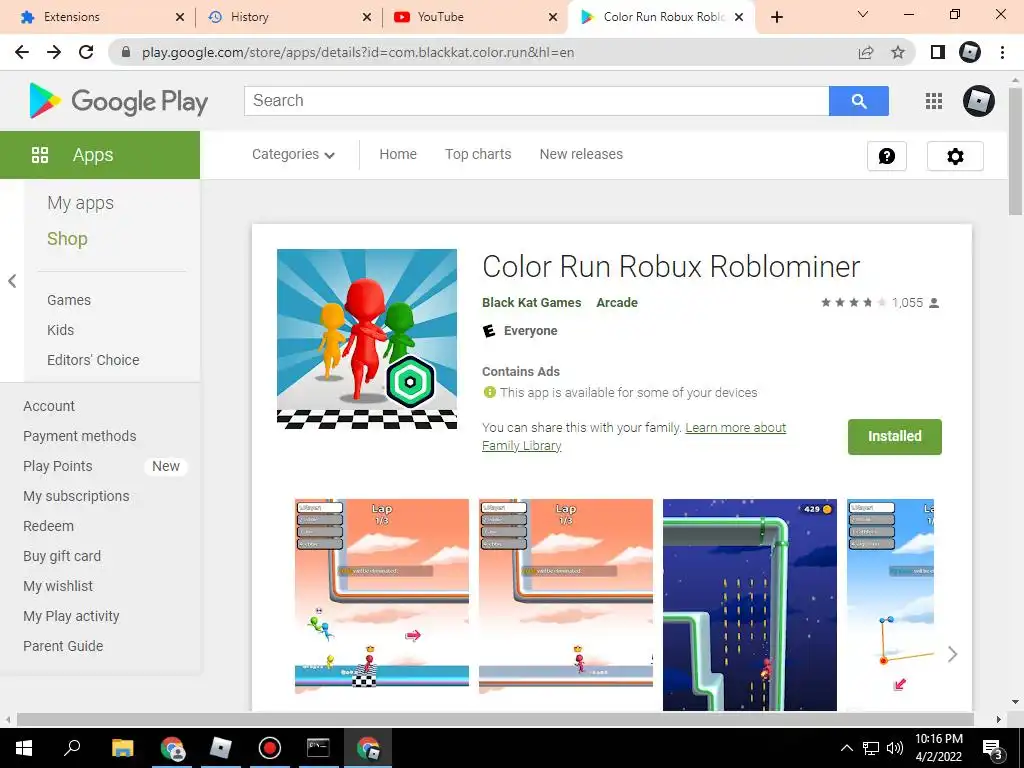Select Apps in the green sidebar header
The width and height of the screenshot is (1024, 768).
(100, 155)
